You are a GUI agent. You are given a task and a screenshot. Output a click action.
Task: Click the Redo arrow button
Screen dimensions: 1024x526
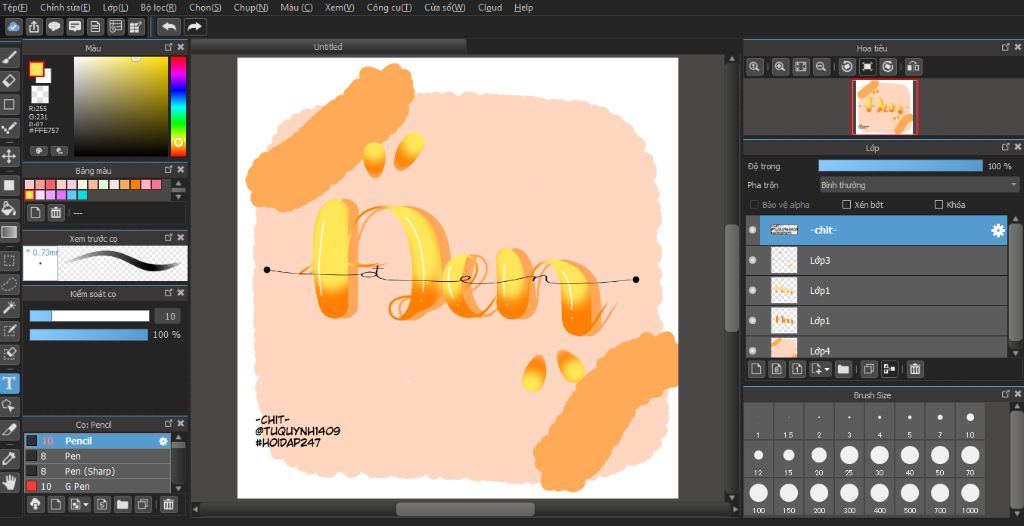pos(195,27)
